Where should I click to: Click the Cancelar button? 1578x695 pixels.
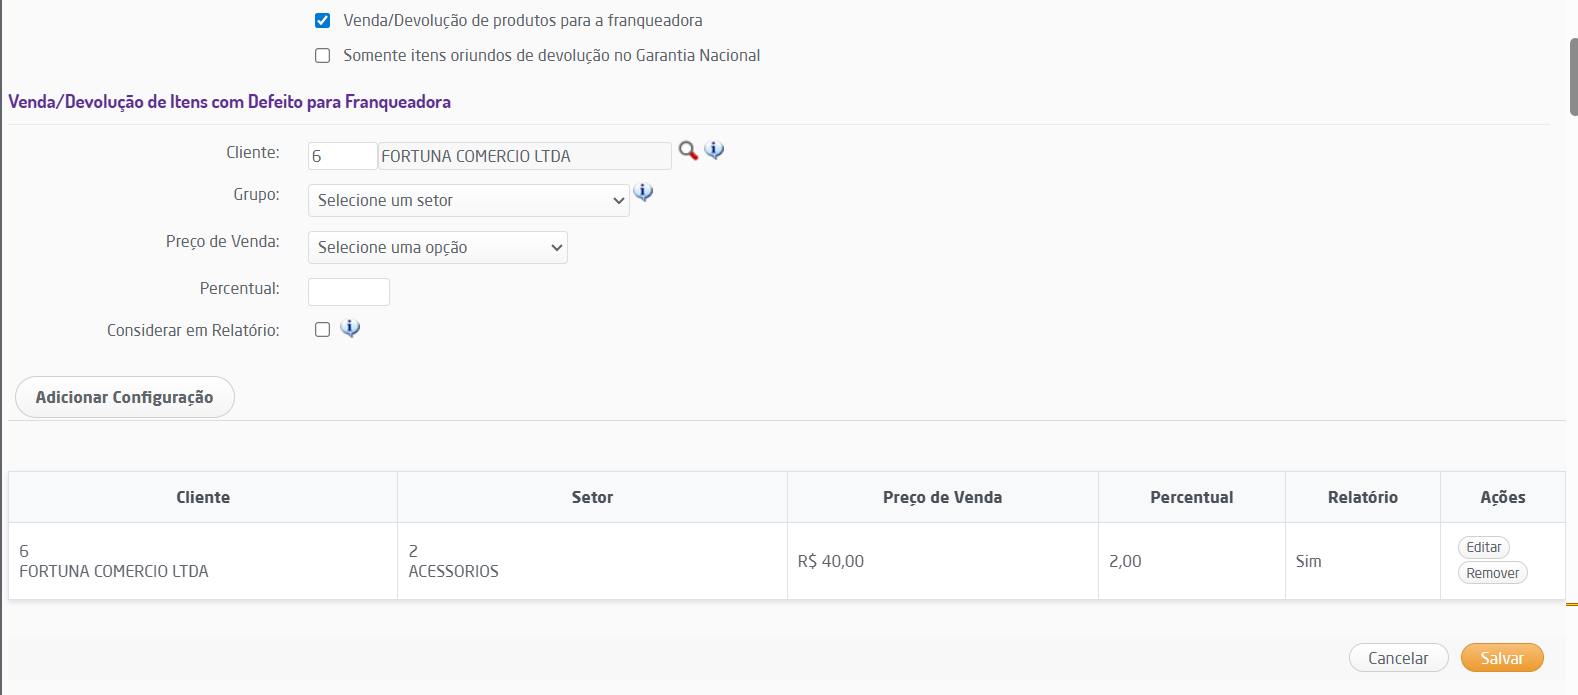click(x=1398, y=658)
